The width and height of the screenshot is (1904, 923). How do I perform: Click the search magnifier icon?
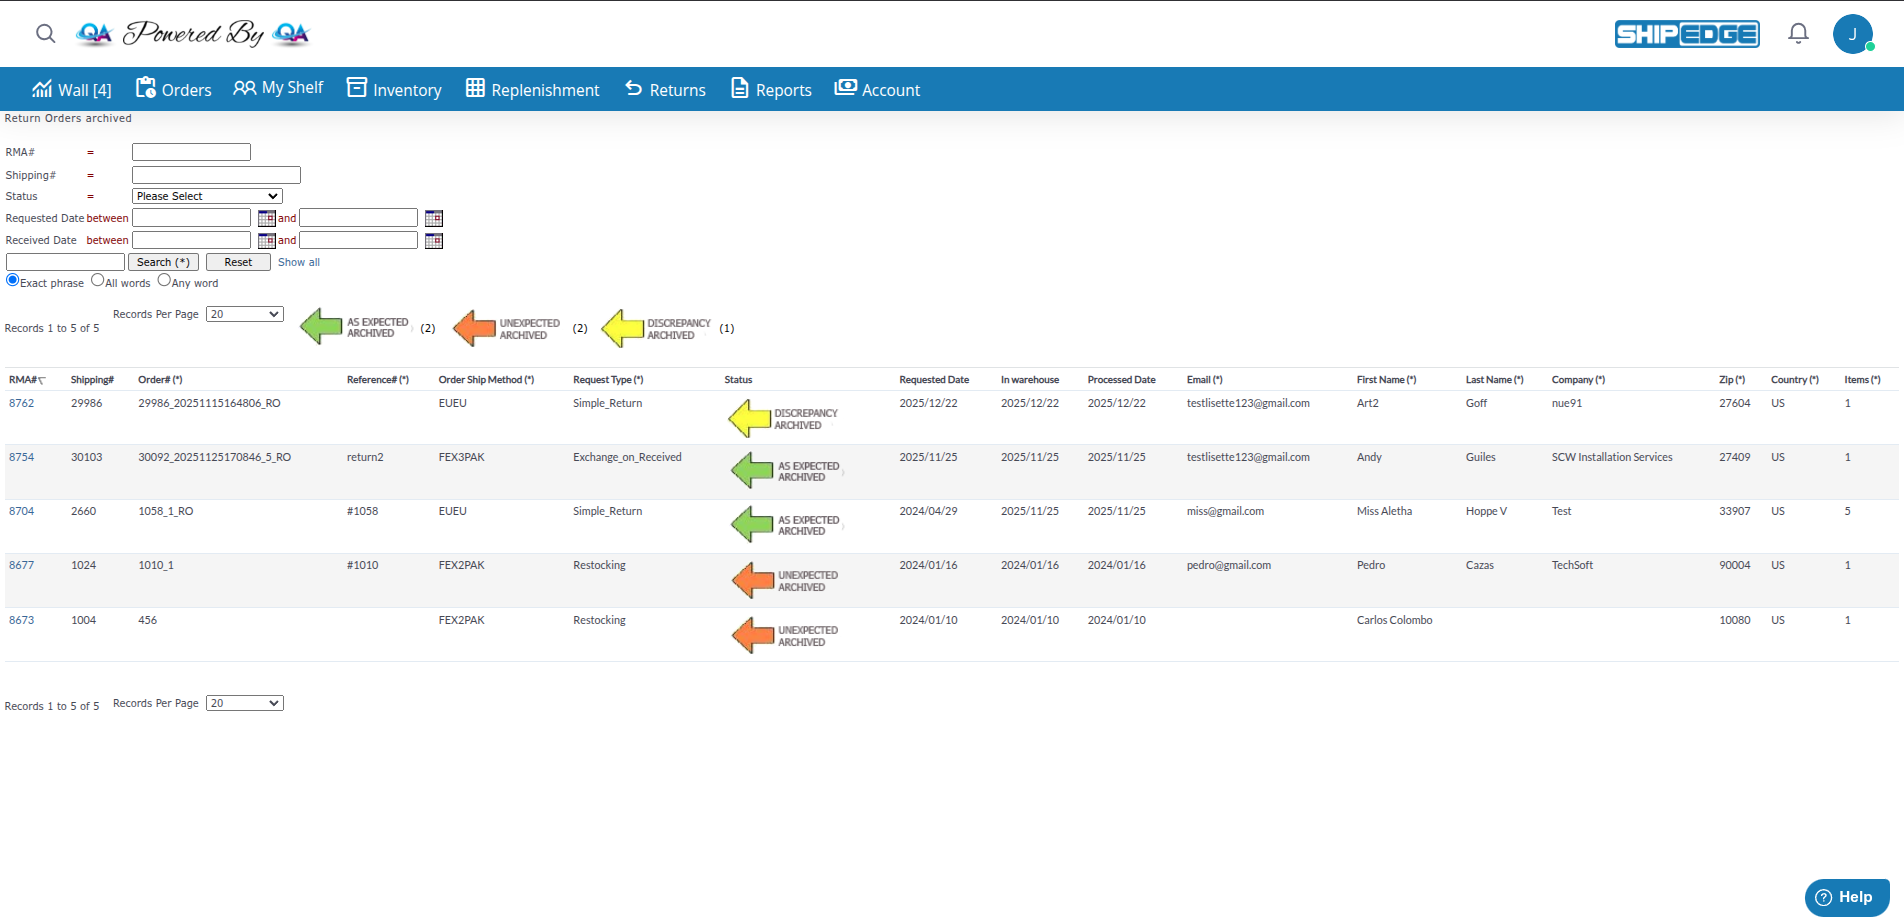(x=46, y=33)
